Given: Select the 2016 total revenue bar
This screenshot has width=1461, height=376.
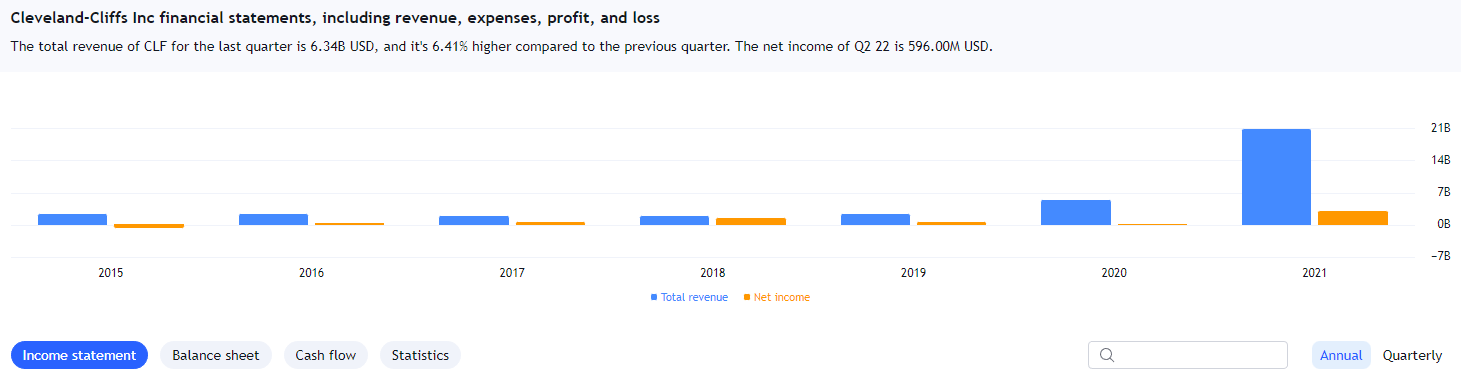Looking at the screenshot, I should [x=273, y=219].
